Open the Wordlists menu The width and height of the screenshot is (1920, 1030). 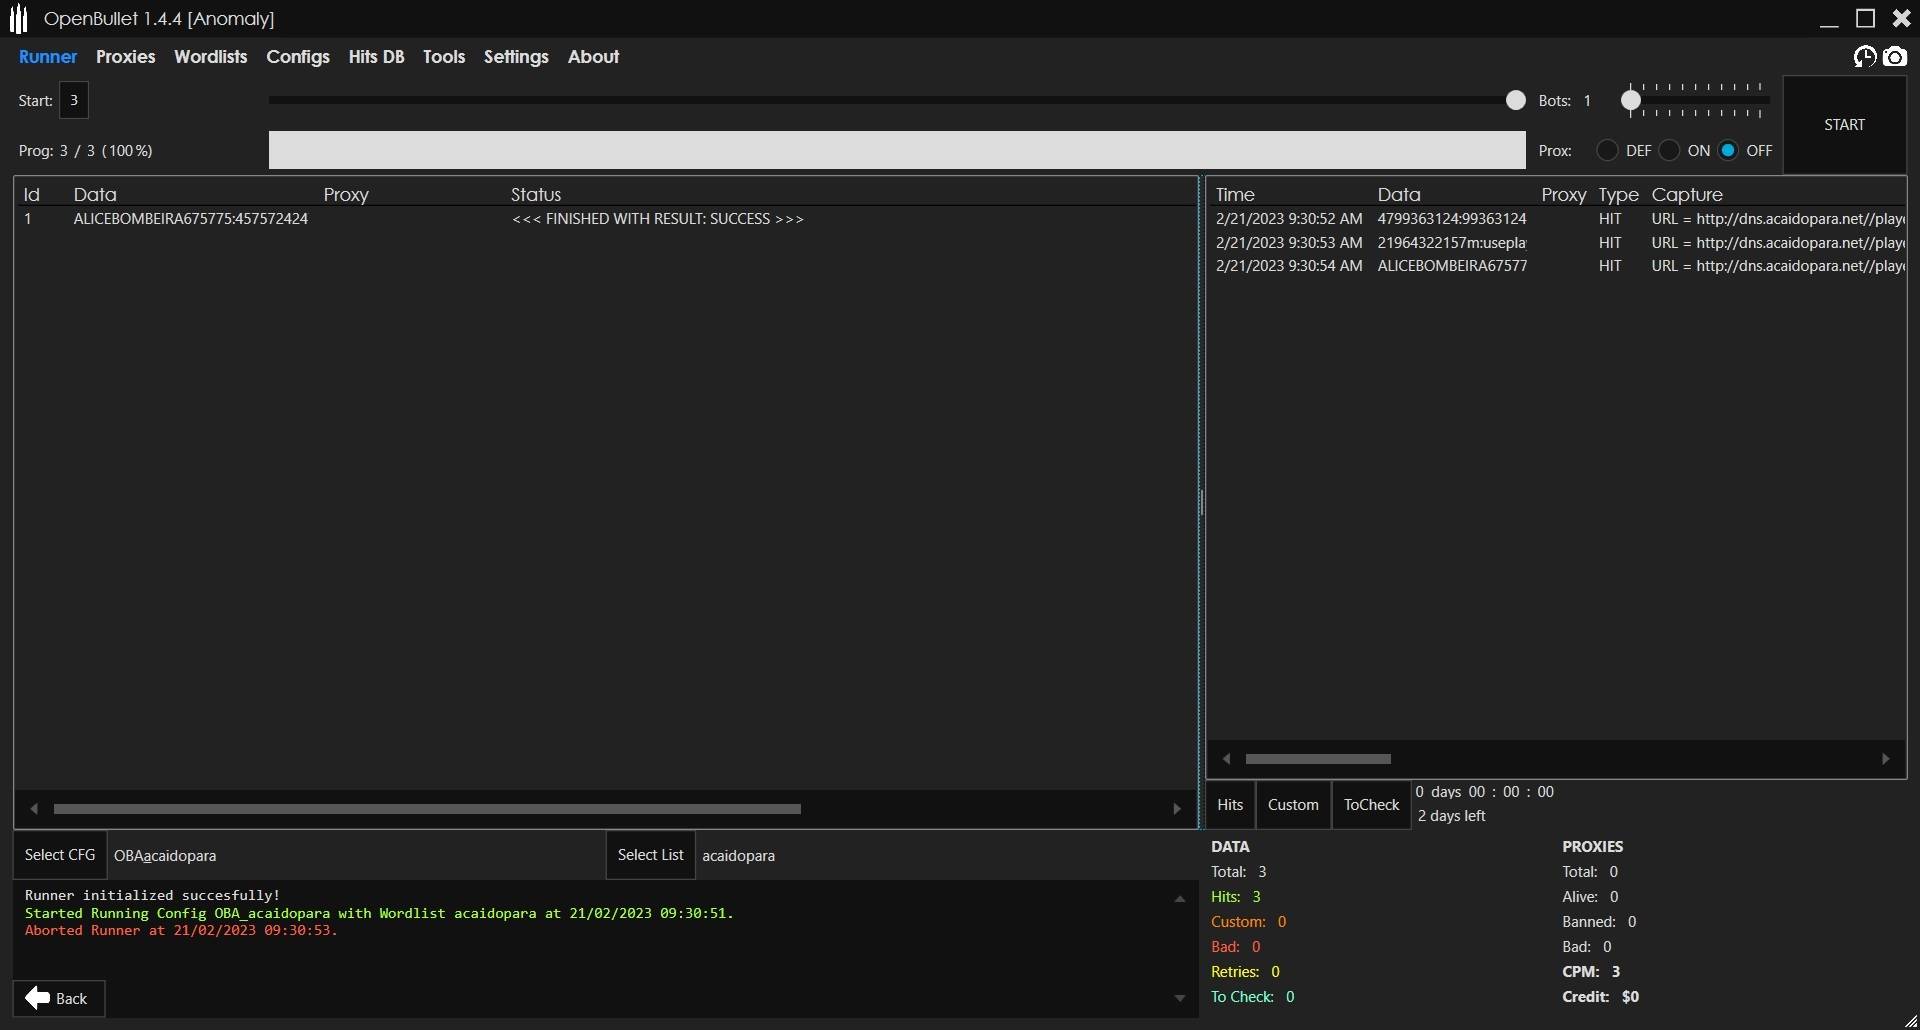click(210, 57)
